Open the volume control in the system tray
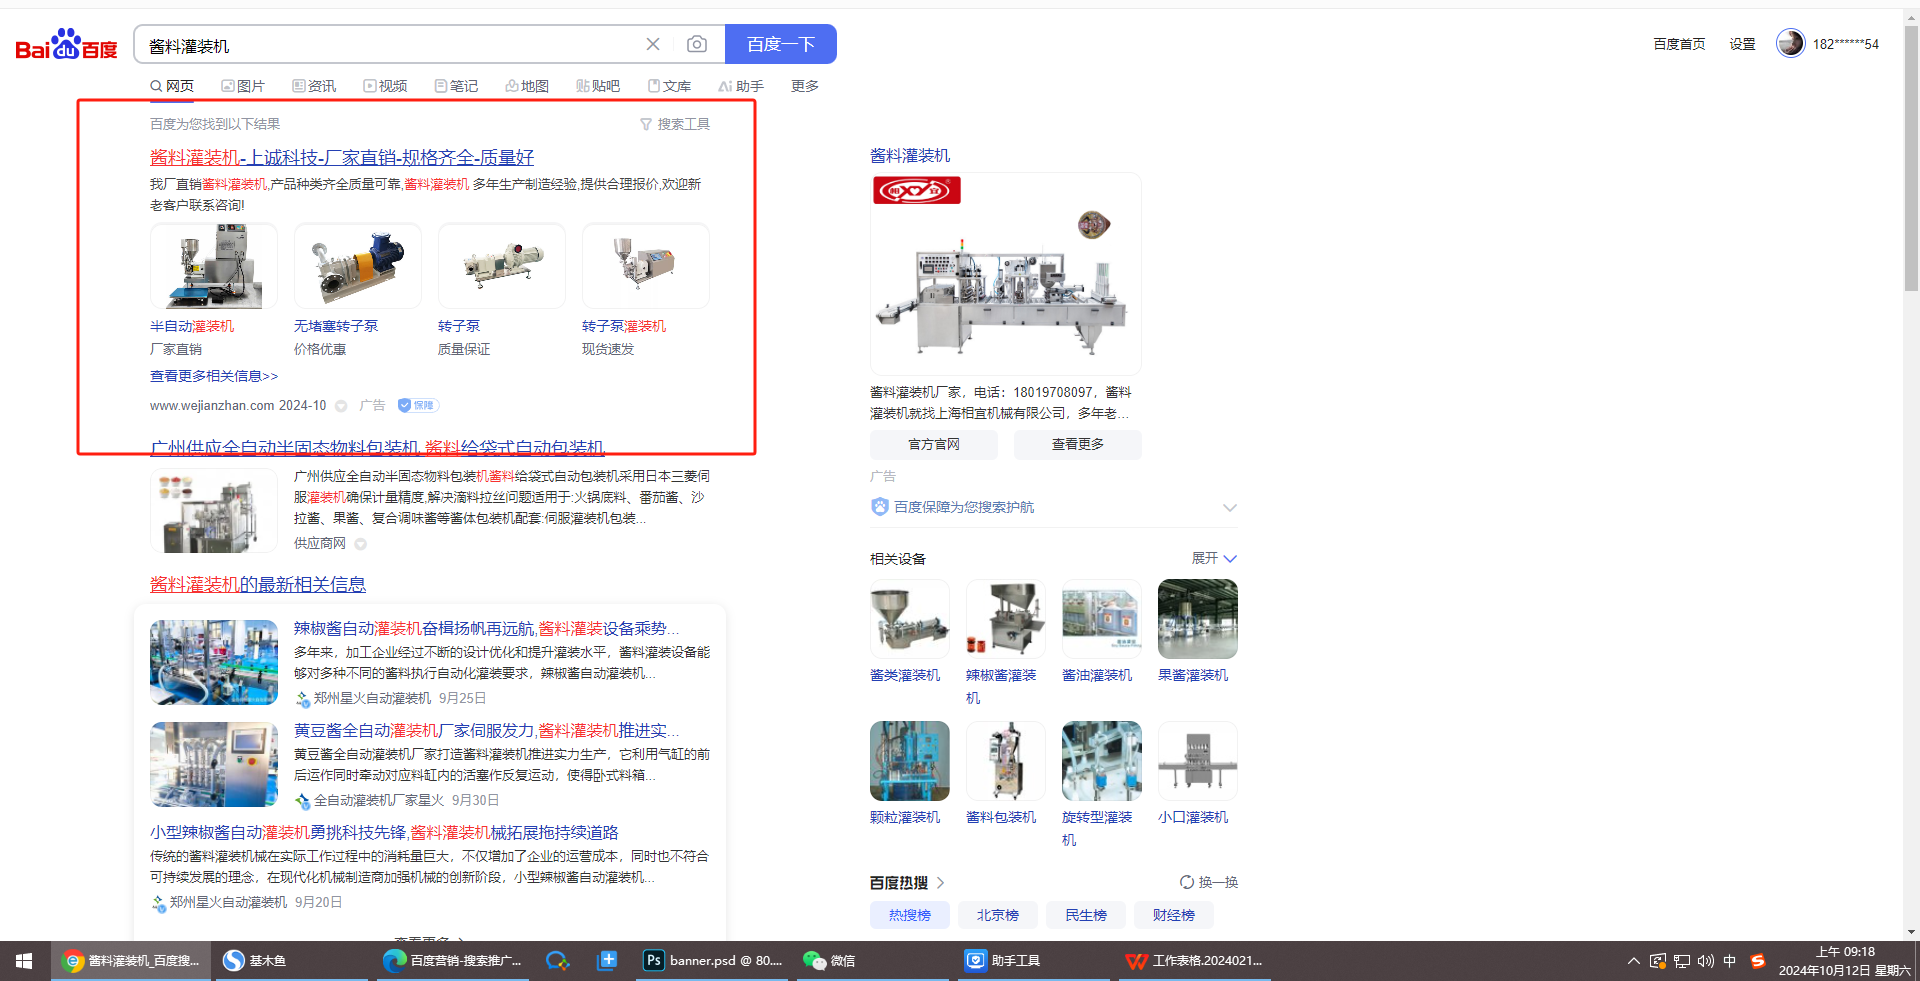 [1706, 961]
